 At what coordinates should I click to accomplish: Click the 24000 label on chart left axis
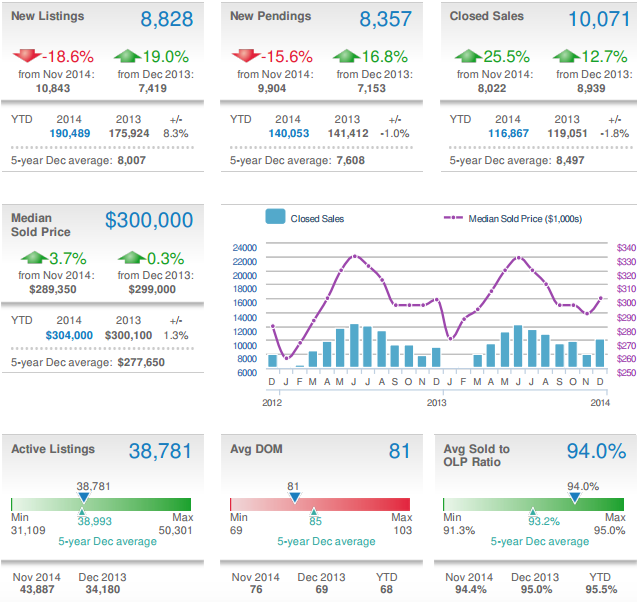tap(245, 247)
